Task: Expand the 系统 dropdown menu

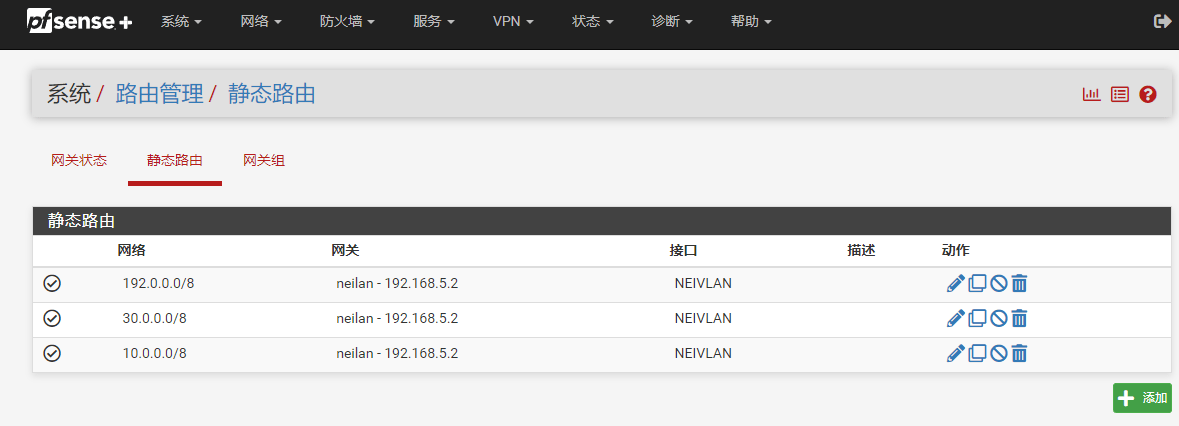Action: point(181,21)
